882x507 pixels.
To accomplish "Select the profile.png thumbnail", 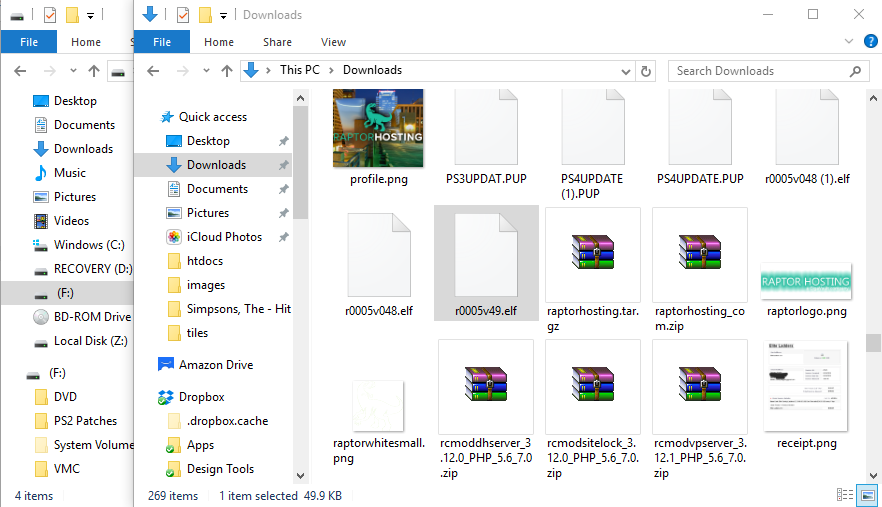I will (x=378, y=128).
